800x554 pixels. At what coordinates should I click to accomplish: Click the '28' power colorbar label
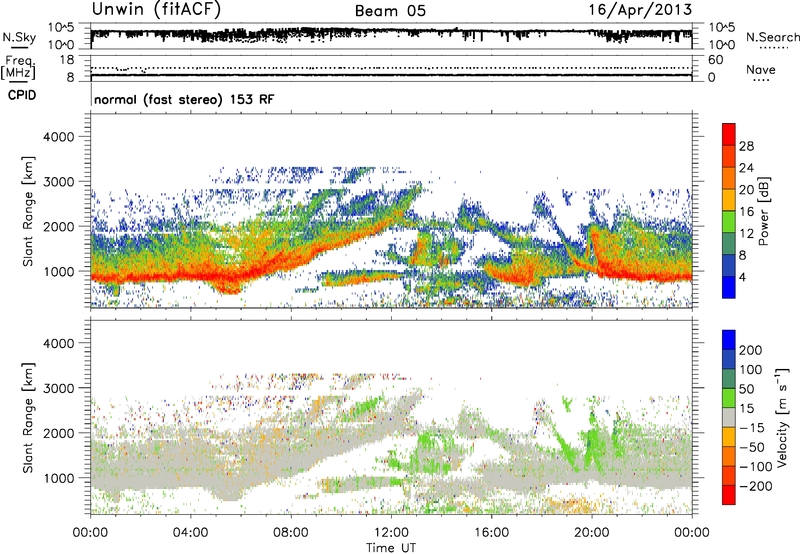click(746, 146)
